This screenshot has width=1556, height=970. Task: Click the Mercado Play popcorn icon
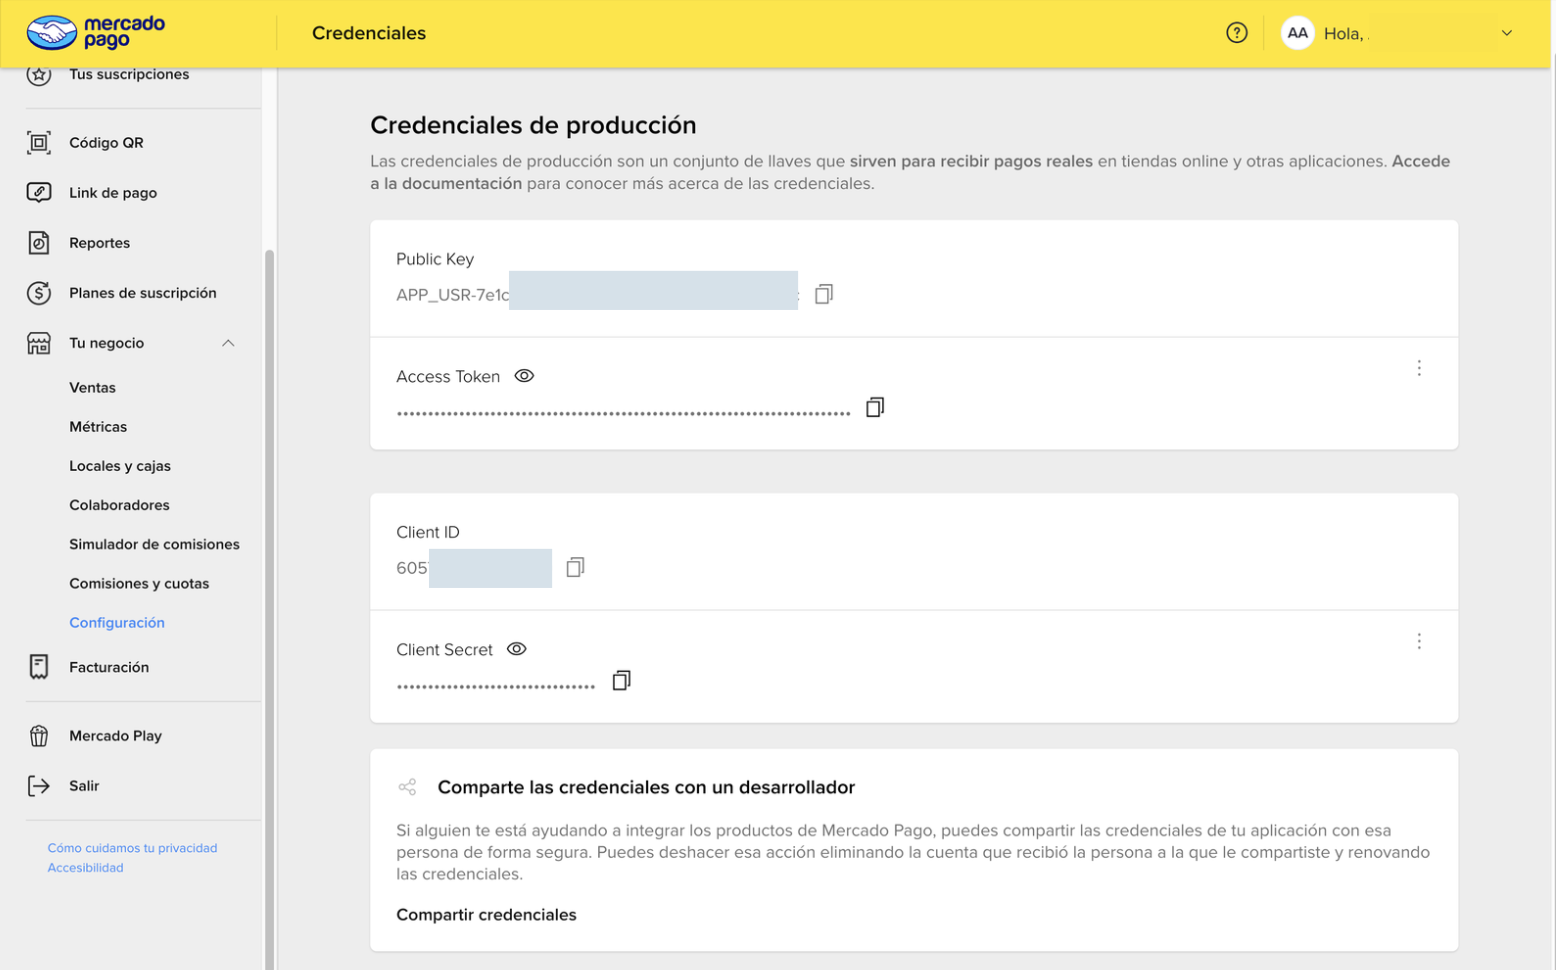tap(39, 736)
